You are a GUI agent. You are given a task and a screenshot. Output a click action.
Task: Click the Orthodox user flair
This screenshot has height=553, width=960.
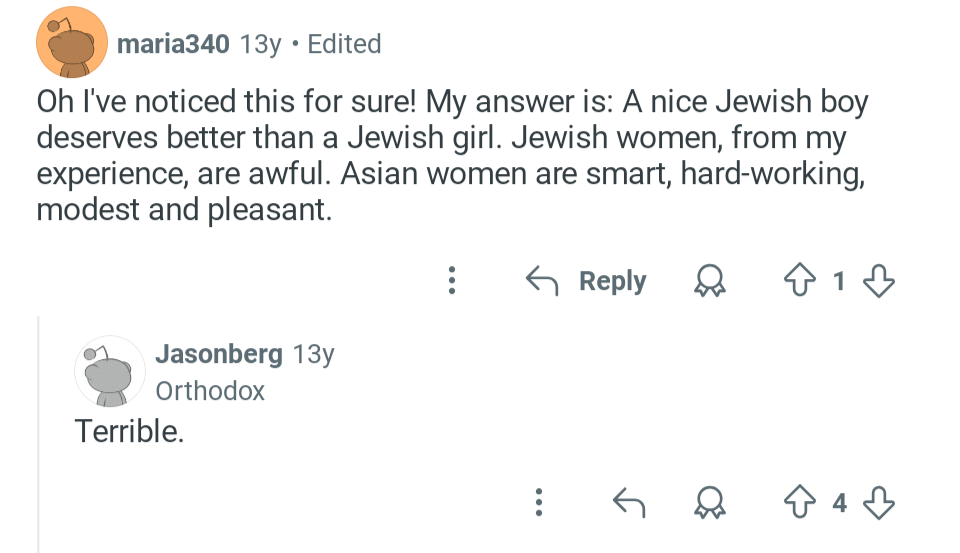click(210, 391)
